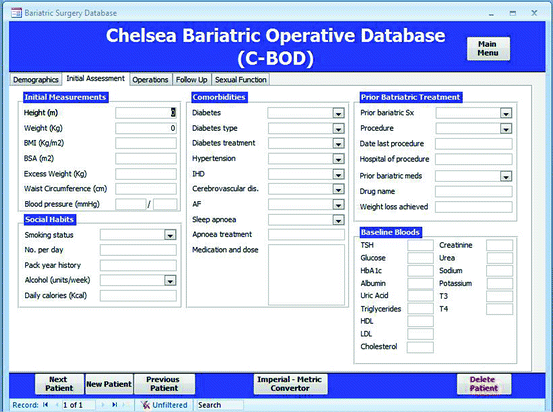This screenshot has height=412, width=553.
Task: Open the Sleep apnoea dropdown
Action: point(338,220)
